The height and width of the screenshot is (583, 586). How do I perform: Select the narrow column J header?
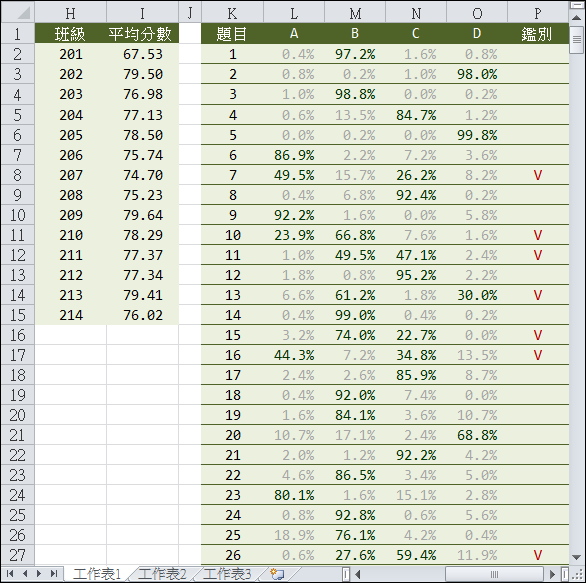click(190, 13)
